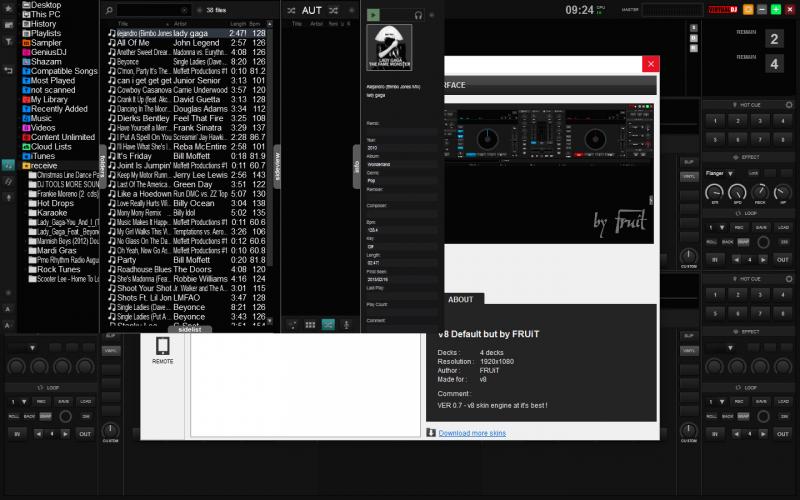The width and height of the screenshot is (800, 500).
Task: Click the back arrow icon in left sidebar
Action: [x=8, y=70]
